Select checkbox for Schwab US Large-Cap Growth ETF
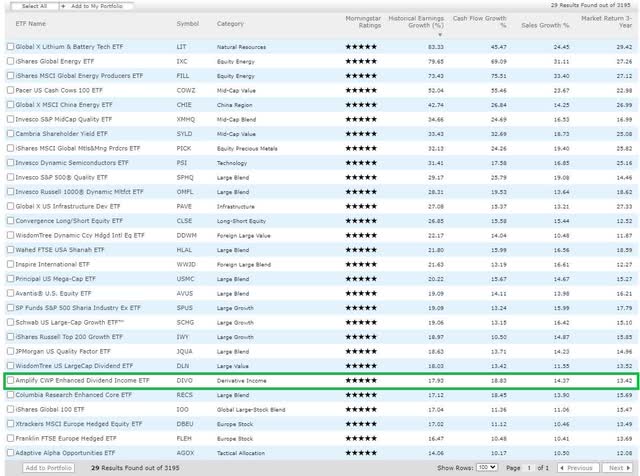Screen dimensions: 640x476 [x=11, y=322]
